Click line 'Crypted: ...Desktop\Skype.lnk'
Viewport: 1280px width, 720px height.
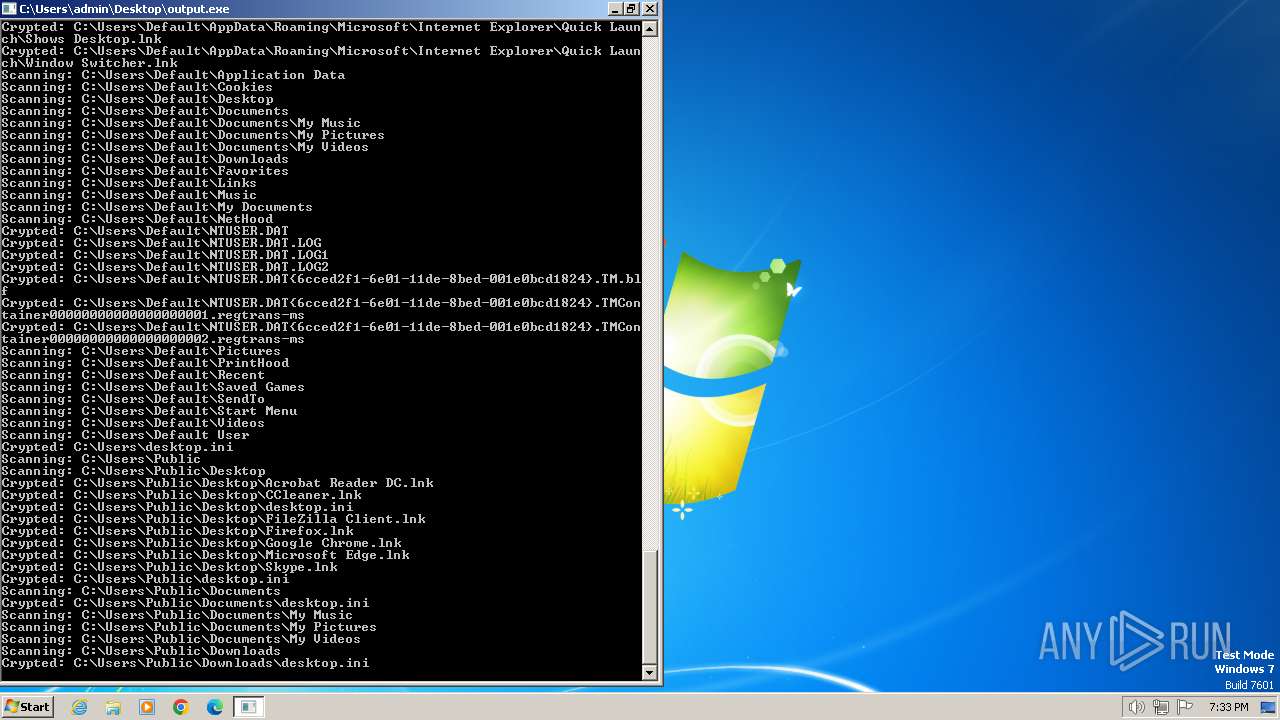pyautogui.click(x=169, y=567)
